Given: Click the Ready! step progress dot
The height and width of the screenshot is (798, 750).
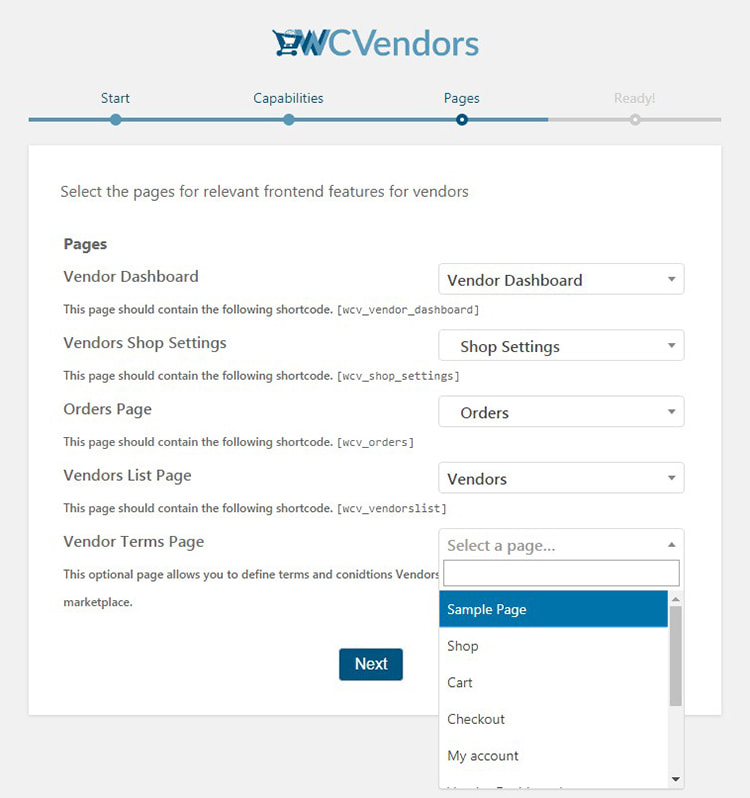Looking at the screenshot, I should [634, 120].
